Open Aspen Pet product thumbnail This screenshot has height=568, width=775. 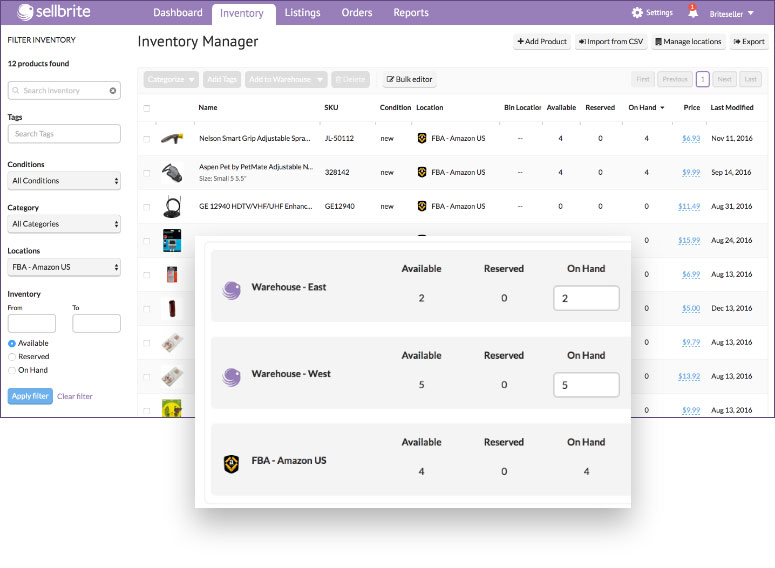pos(172,173)
